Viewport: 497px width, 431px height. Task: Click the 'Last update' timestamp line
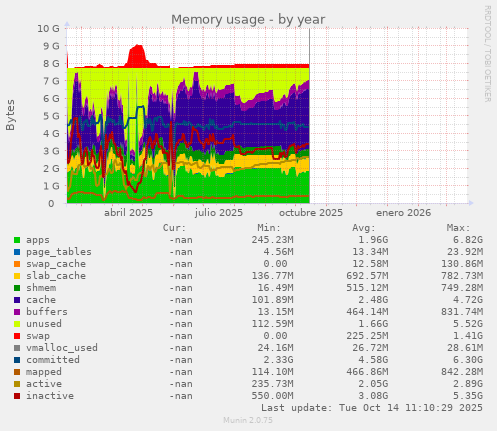[372, 408]
